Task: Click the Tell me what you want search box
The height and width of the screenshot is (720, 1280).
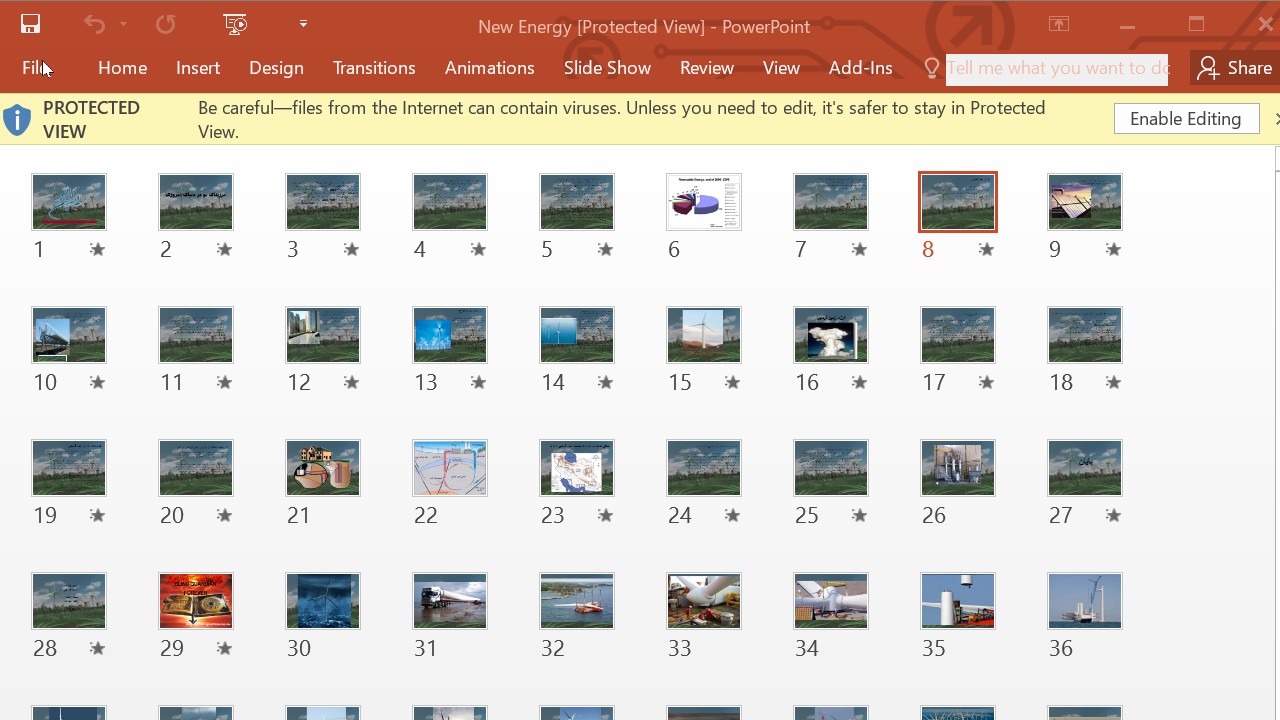Action: 1057,69
